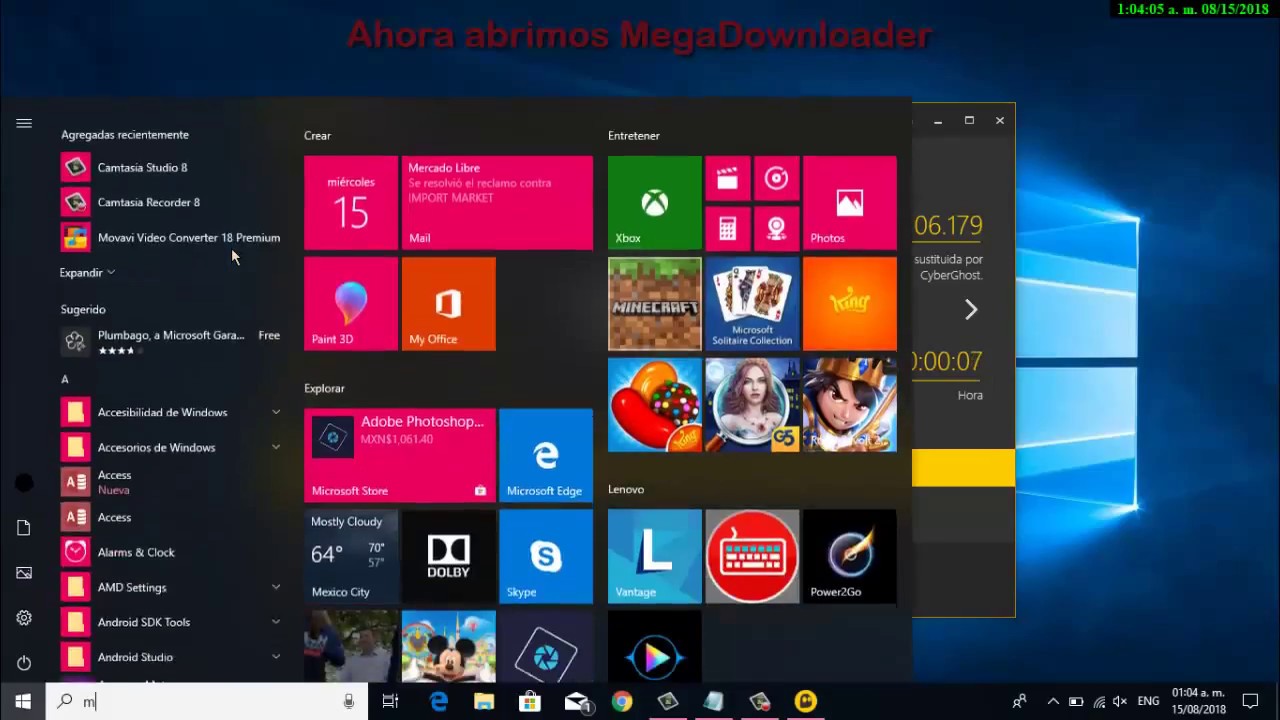Click the ENG language indicator

1149,702
